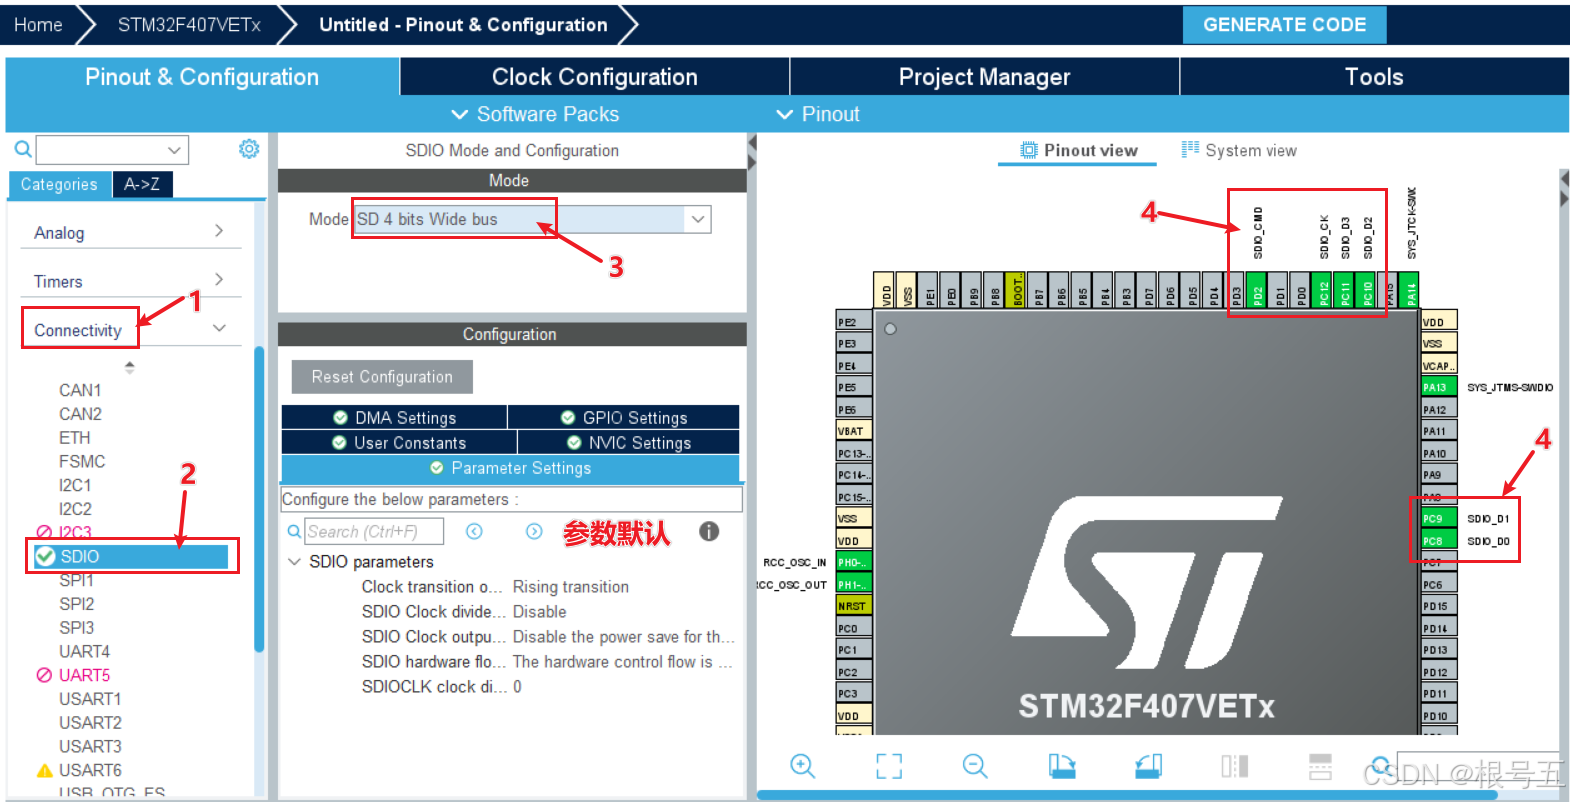Go to the Home breadcrumb
Screen dimensions: 1570x802
coord(38,25)
